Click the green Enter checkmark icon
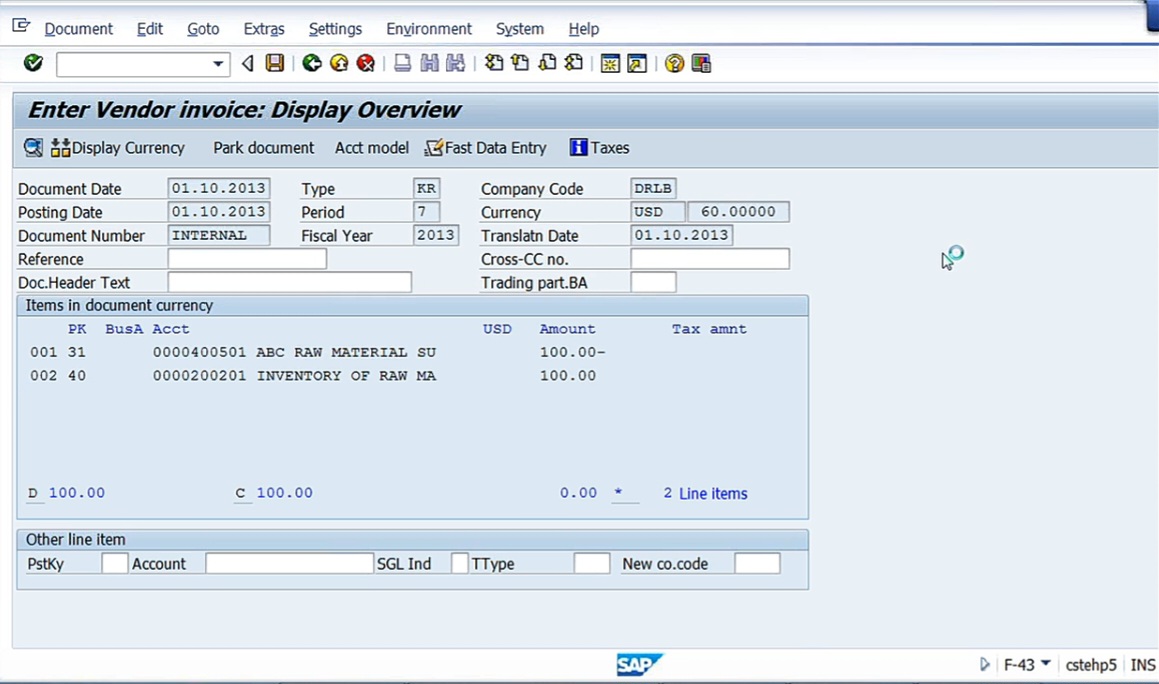This screenshot has height=684, width=1159. point(33,64)
